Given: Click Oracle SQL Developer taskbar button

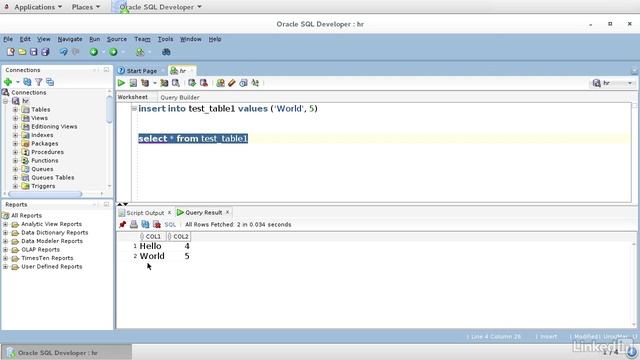Looking at the screenshot, I should click(x=66, y=353).
